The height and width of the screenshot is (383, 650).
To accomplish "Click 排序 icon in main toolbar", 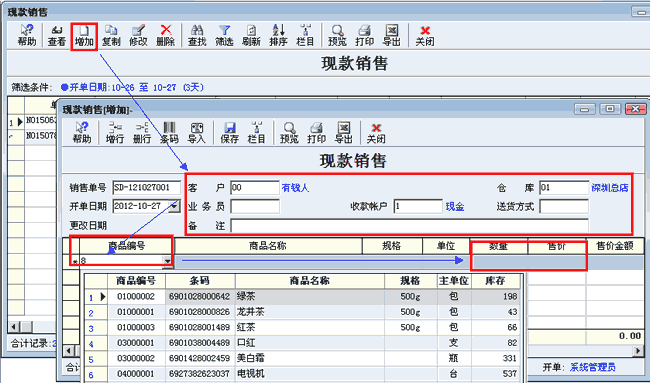I will pos(278,35).
